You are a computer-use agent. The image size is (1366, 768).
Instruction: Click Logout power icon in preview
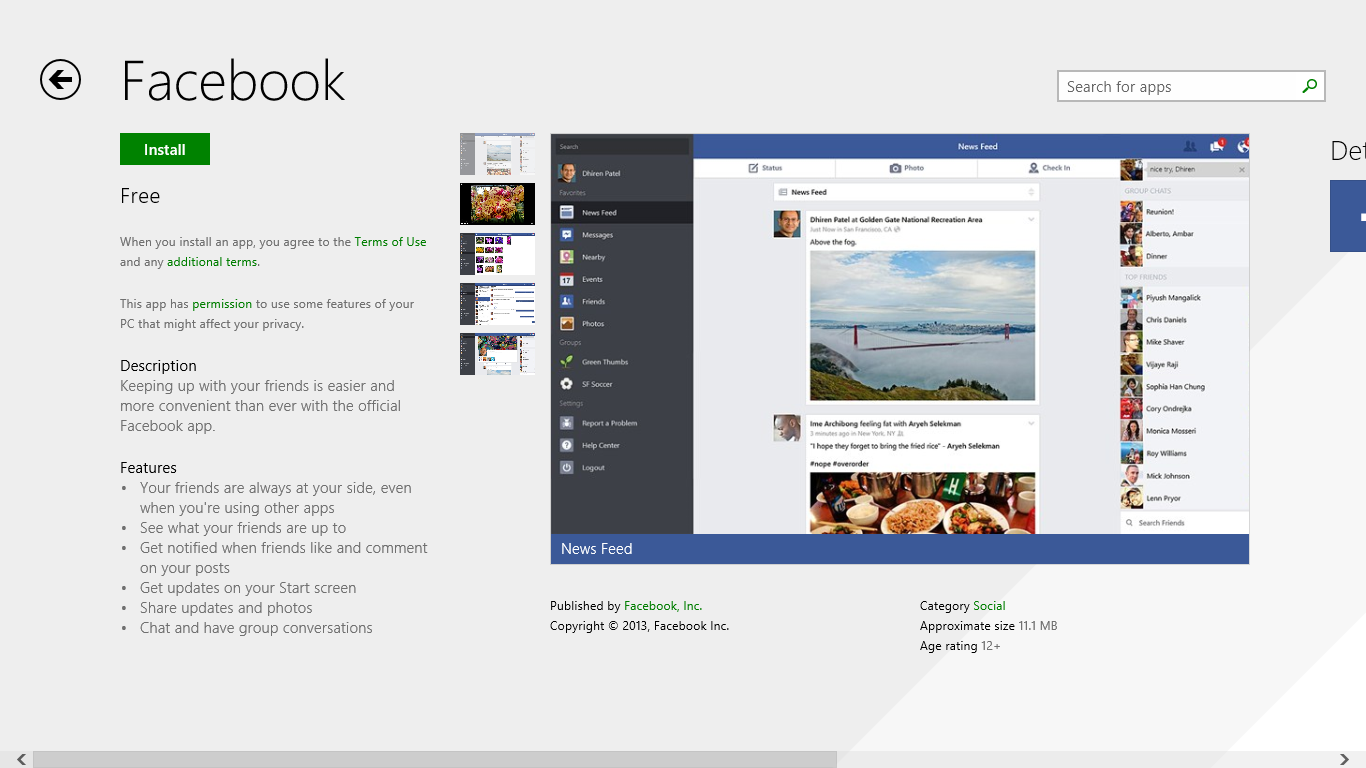coord(567,467)
